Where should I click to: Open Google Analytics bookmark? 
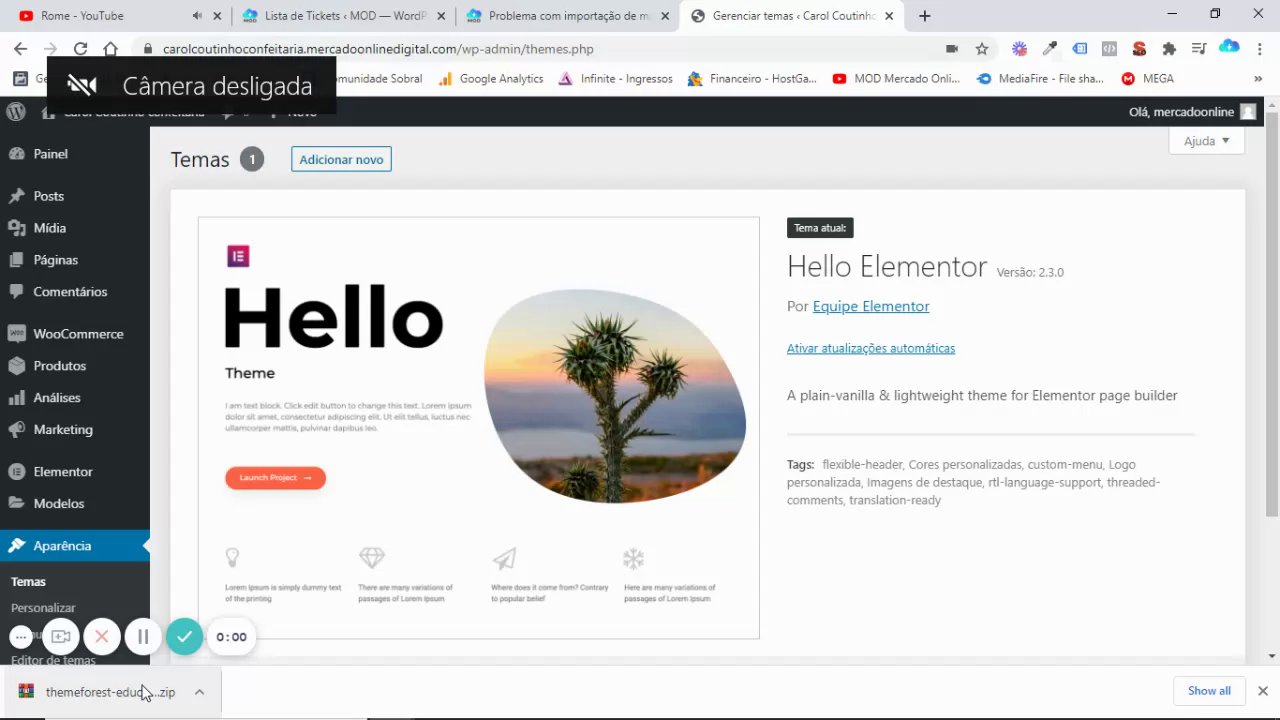click(x=490, y=79)
